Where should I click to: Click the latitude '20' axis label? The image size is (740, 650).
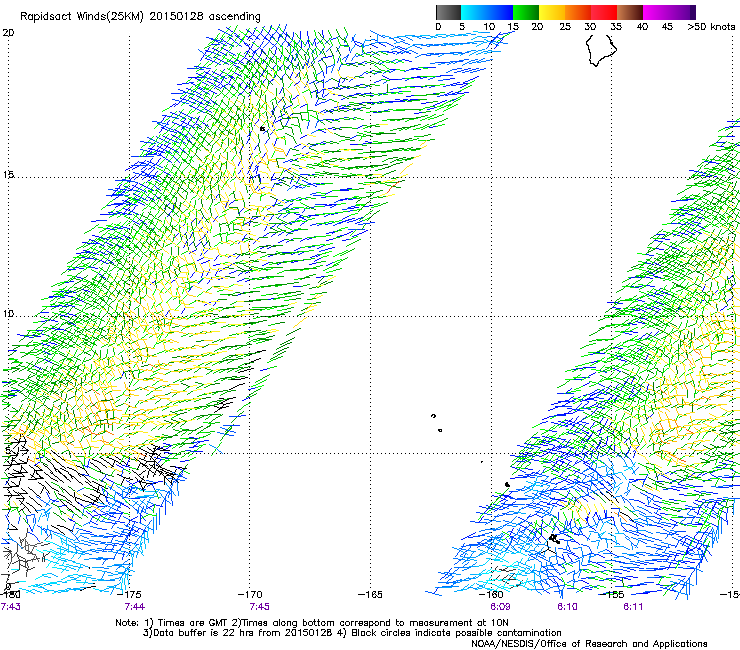tap(8, 33)
